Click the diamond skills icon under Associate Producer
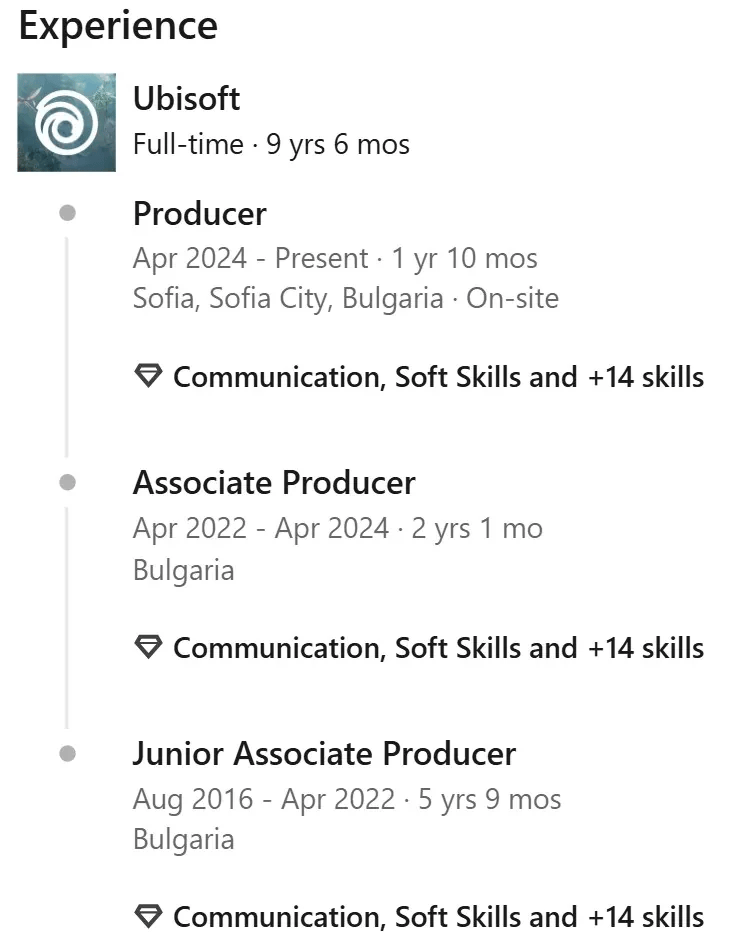The height and width of the screenshot is (937, 742). pos(148,647)
